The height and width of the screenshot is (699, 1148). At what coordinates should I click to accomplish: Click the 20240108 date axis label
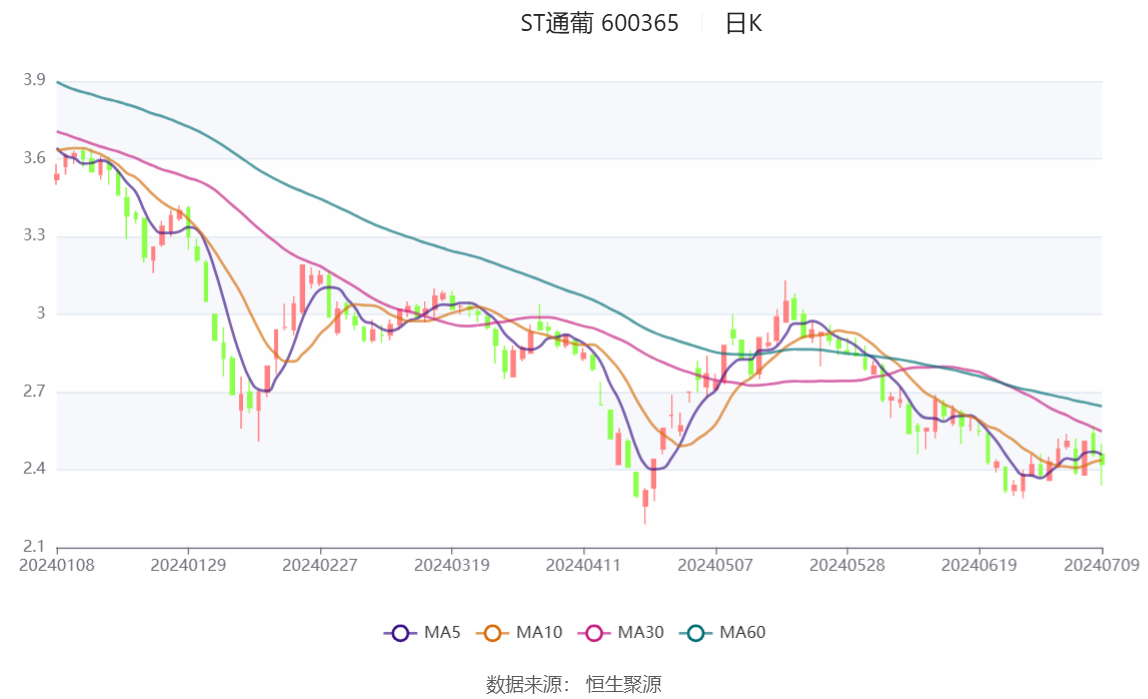coord(56,565)
